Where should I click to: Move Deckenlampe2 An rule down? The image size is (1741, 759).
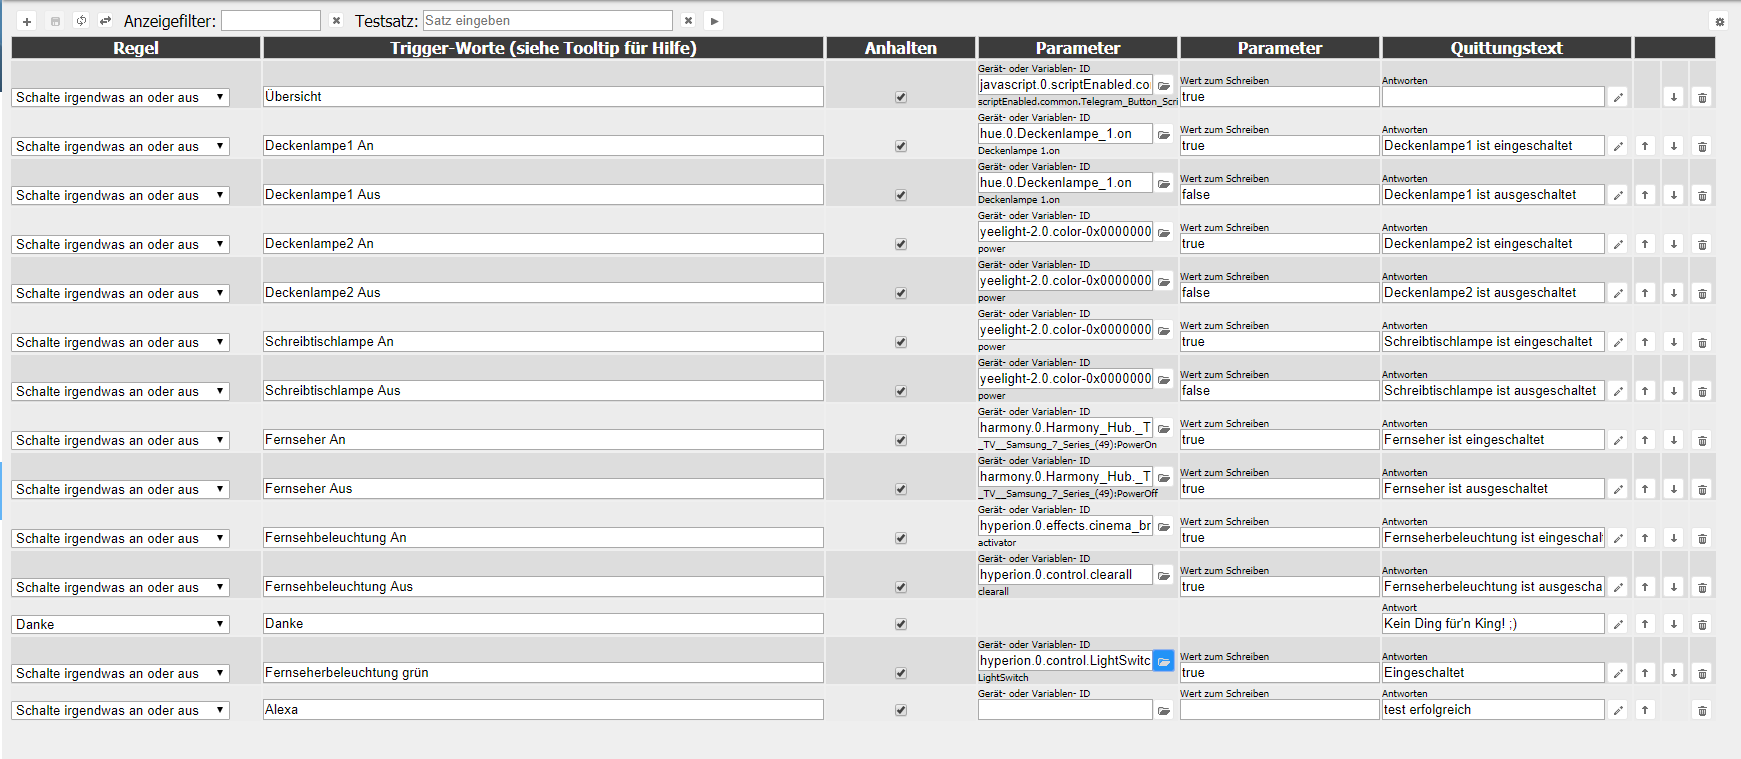[x=1673, y=244]
